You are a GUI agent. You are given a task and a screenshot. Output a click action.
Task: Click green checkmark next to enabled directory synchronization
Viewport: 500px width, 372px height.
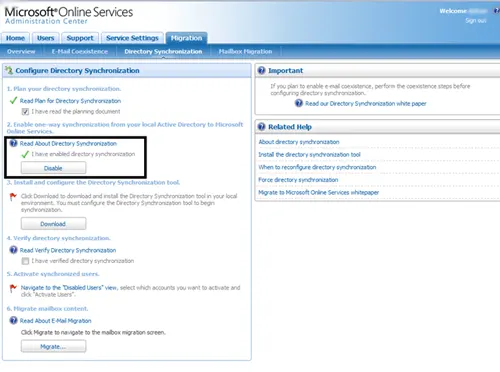(x=25, y=154)
